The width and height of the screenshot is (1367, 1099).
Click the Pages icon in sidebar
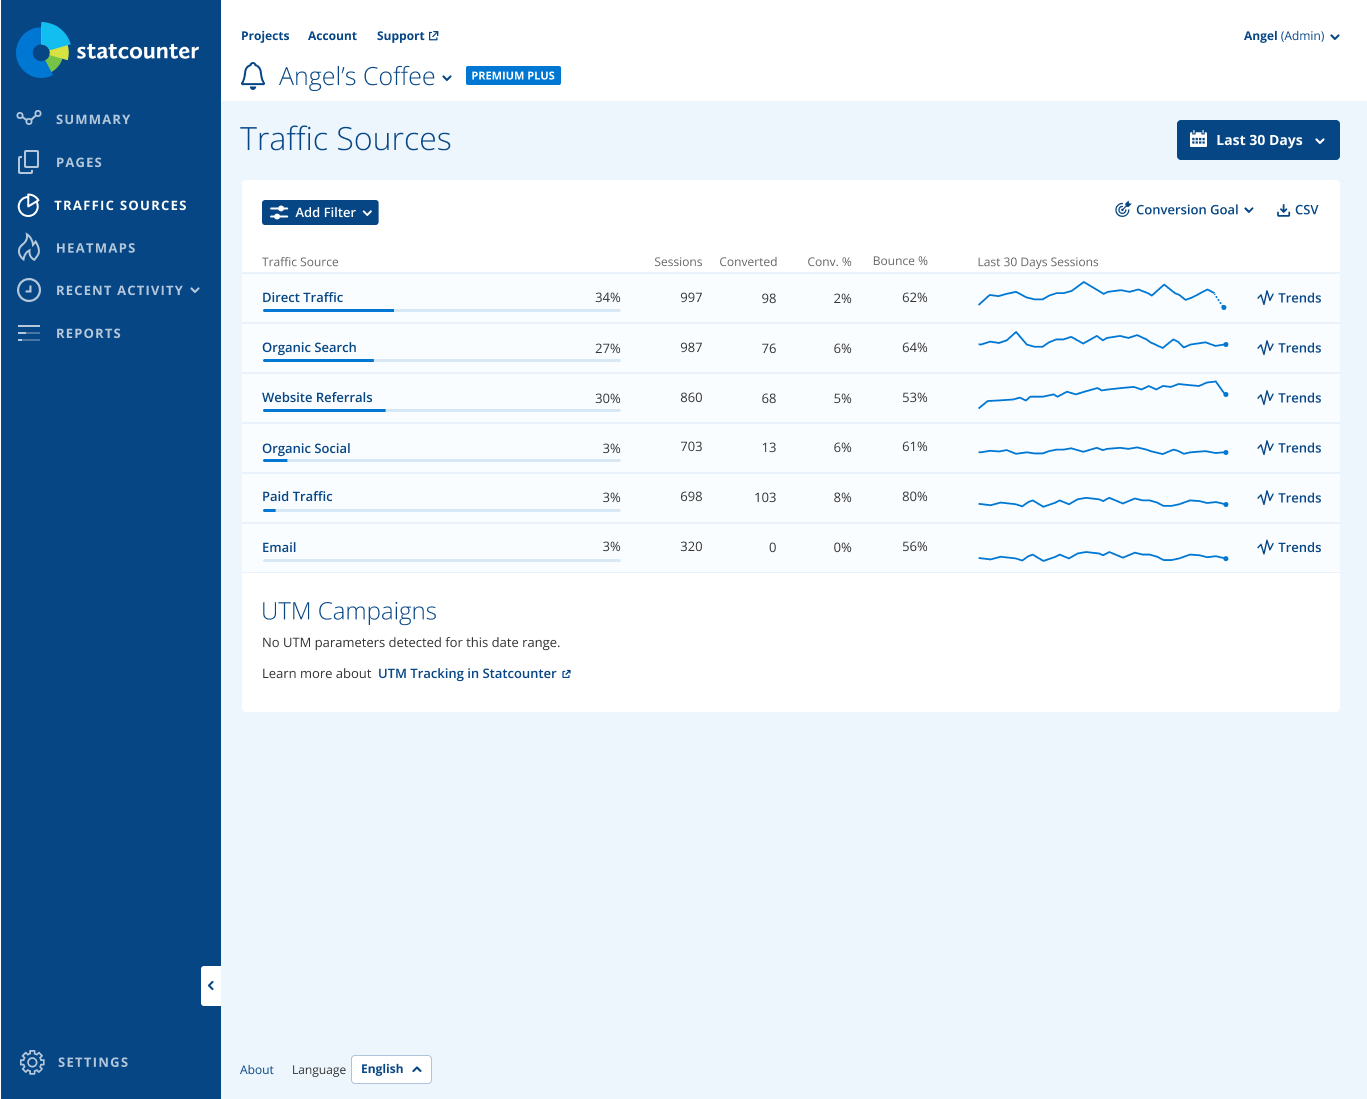click(x=29, y=162)
